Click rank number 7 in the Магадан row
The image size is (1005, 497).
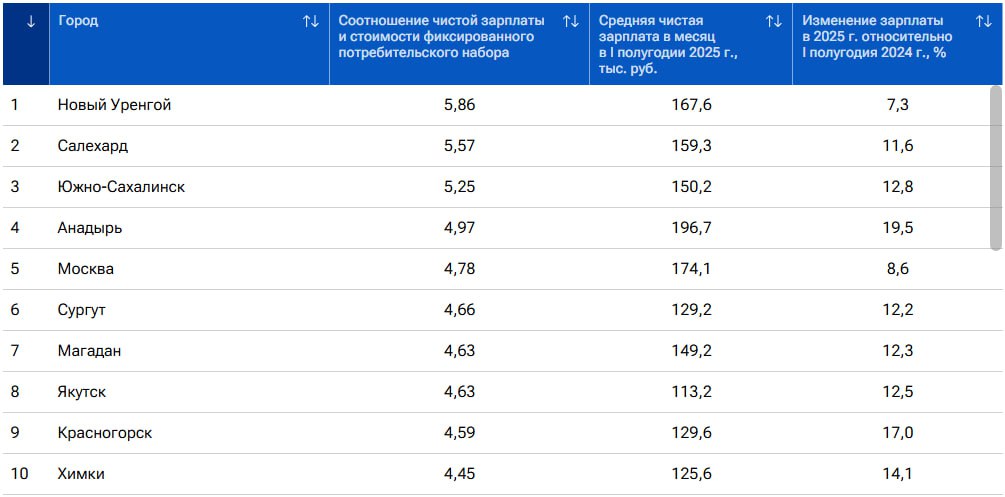[15, 351]
